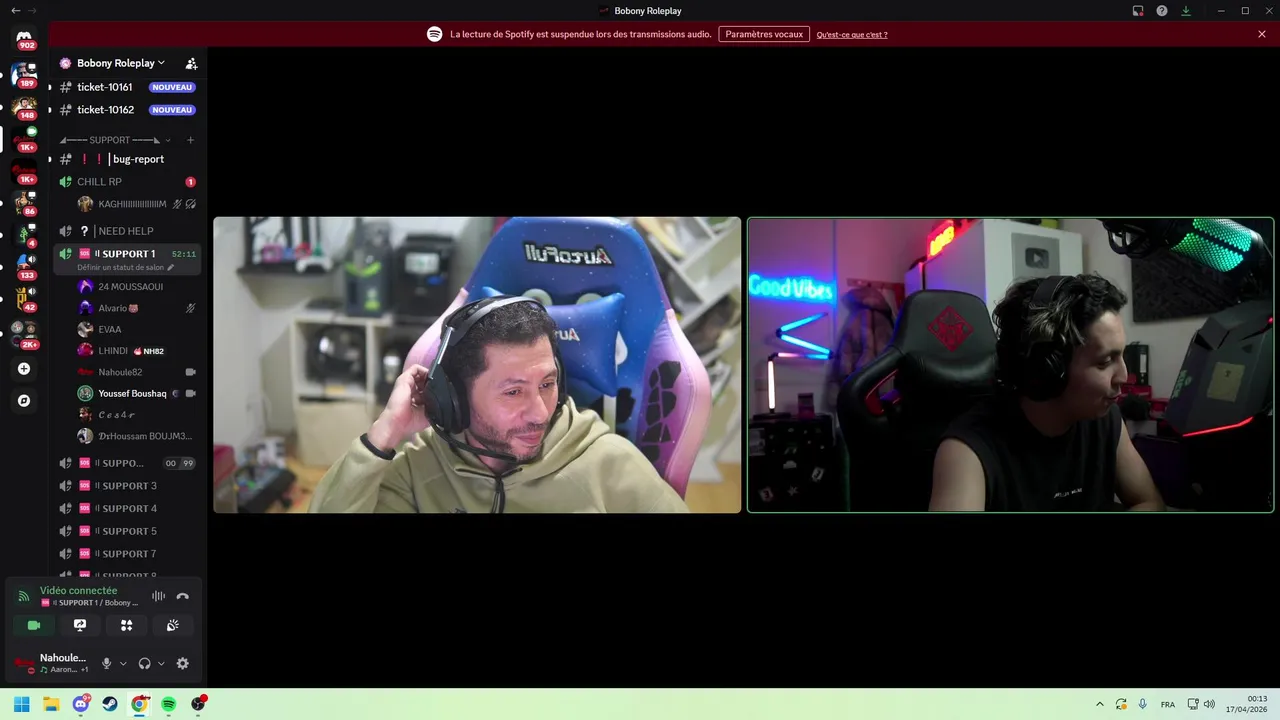This screenshot has width=1280, height=720.
Task: Select the SUPPORT 1 voice channel
Action: click(x=127, y=254)
